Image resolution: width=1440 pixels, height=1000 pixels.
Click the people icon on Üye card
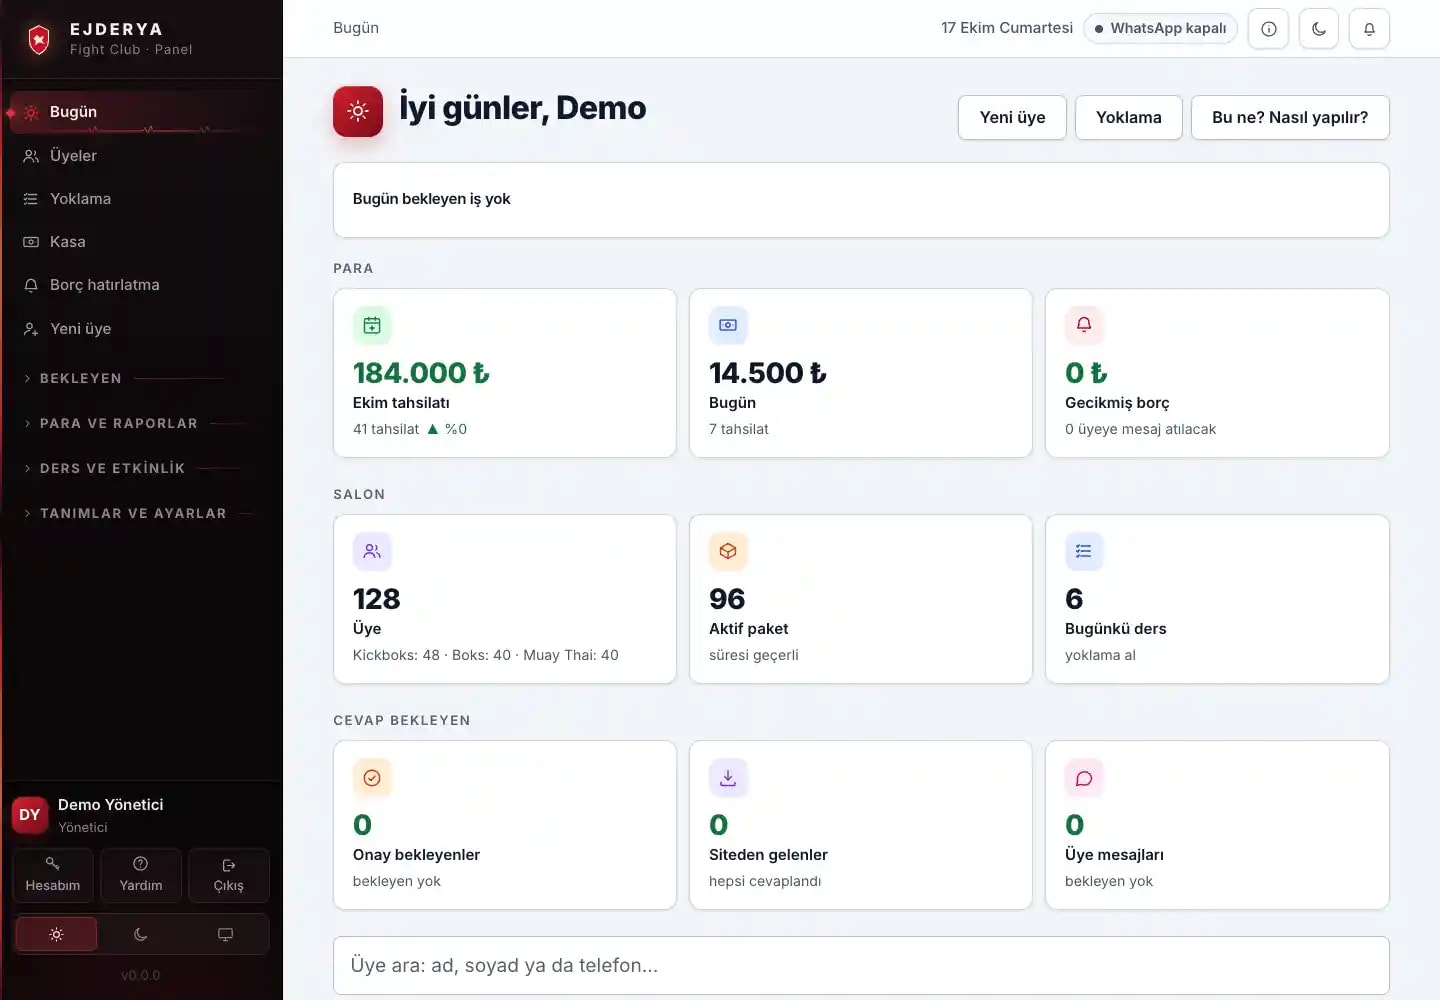click(372, 551)
